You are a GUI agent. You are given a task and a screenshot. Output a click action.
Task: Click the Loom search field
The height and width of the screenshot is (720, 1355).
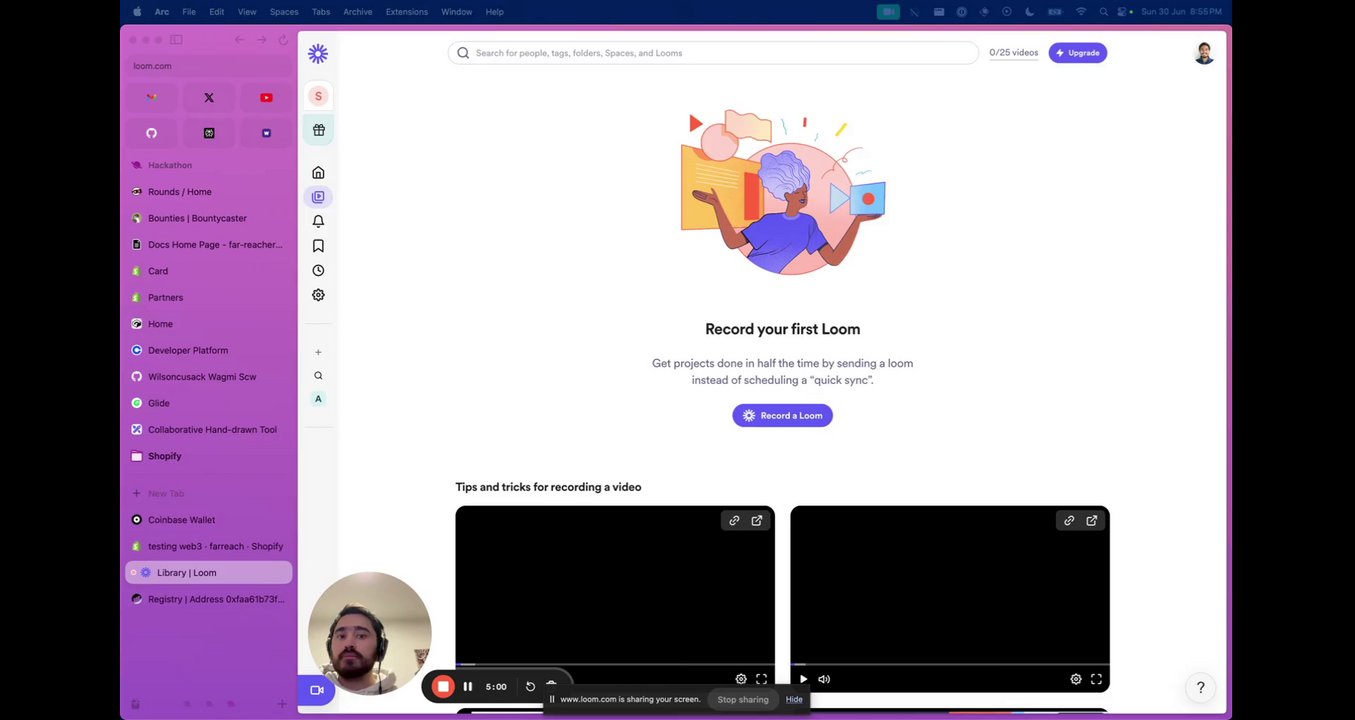(713, 53)
